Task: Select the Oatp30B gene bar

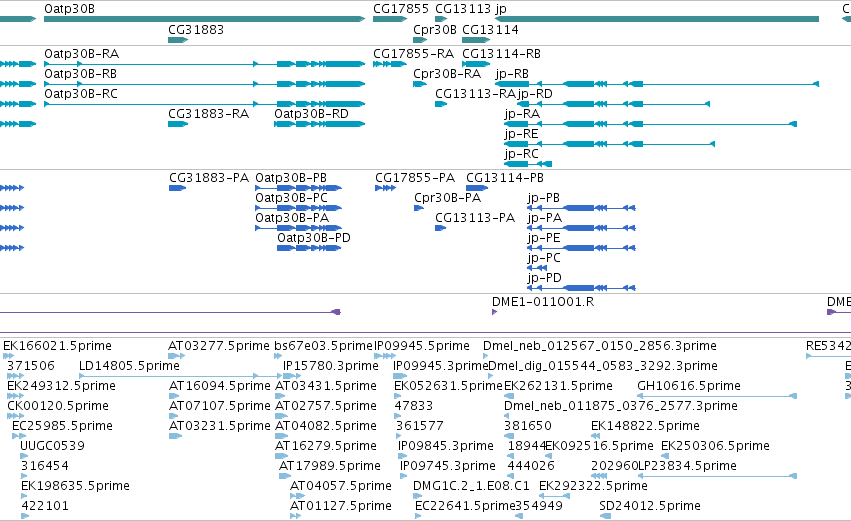Action: [205, 19]
